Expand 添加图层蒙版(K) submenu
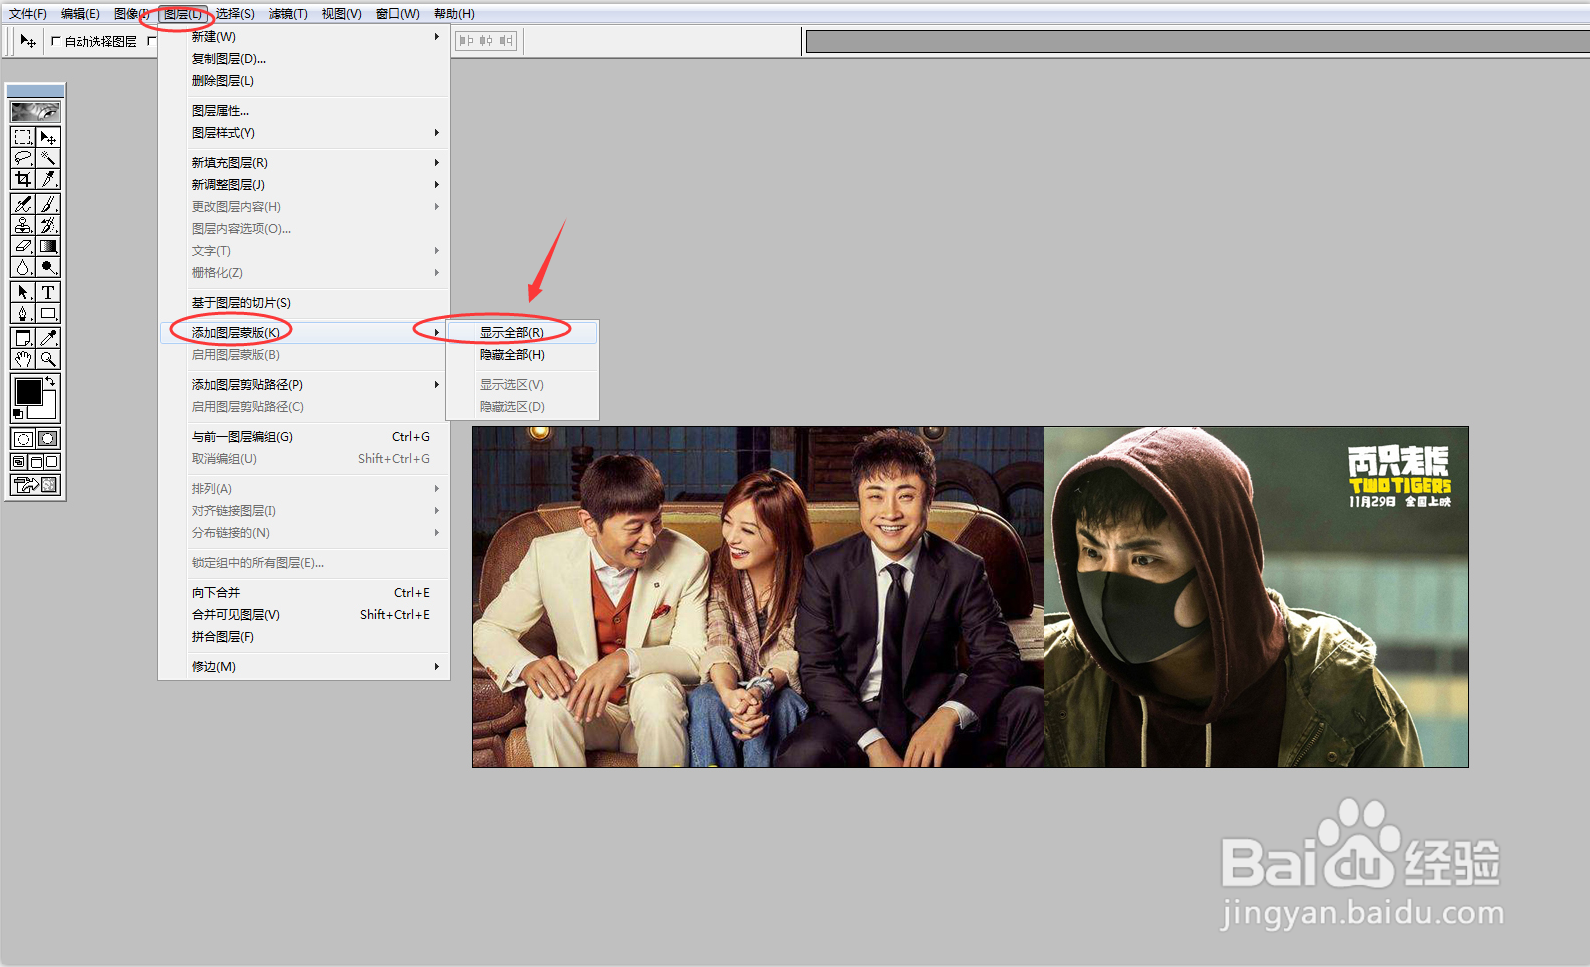 pos(305,333)
